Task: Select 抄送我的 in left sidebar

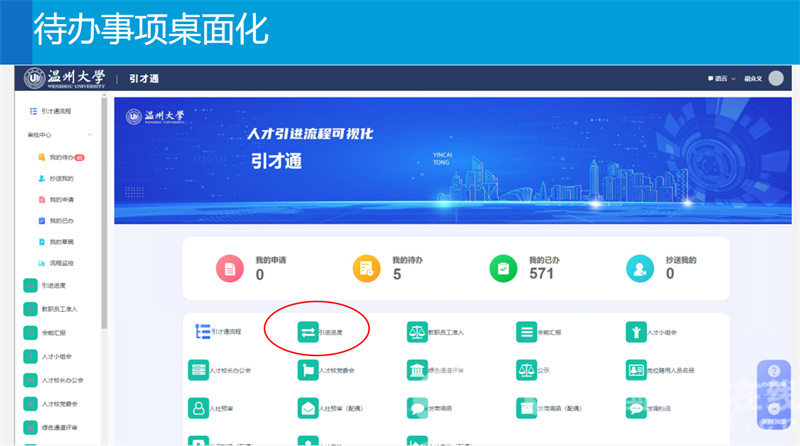Action: point(56,179)
